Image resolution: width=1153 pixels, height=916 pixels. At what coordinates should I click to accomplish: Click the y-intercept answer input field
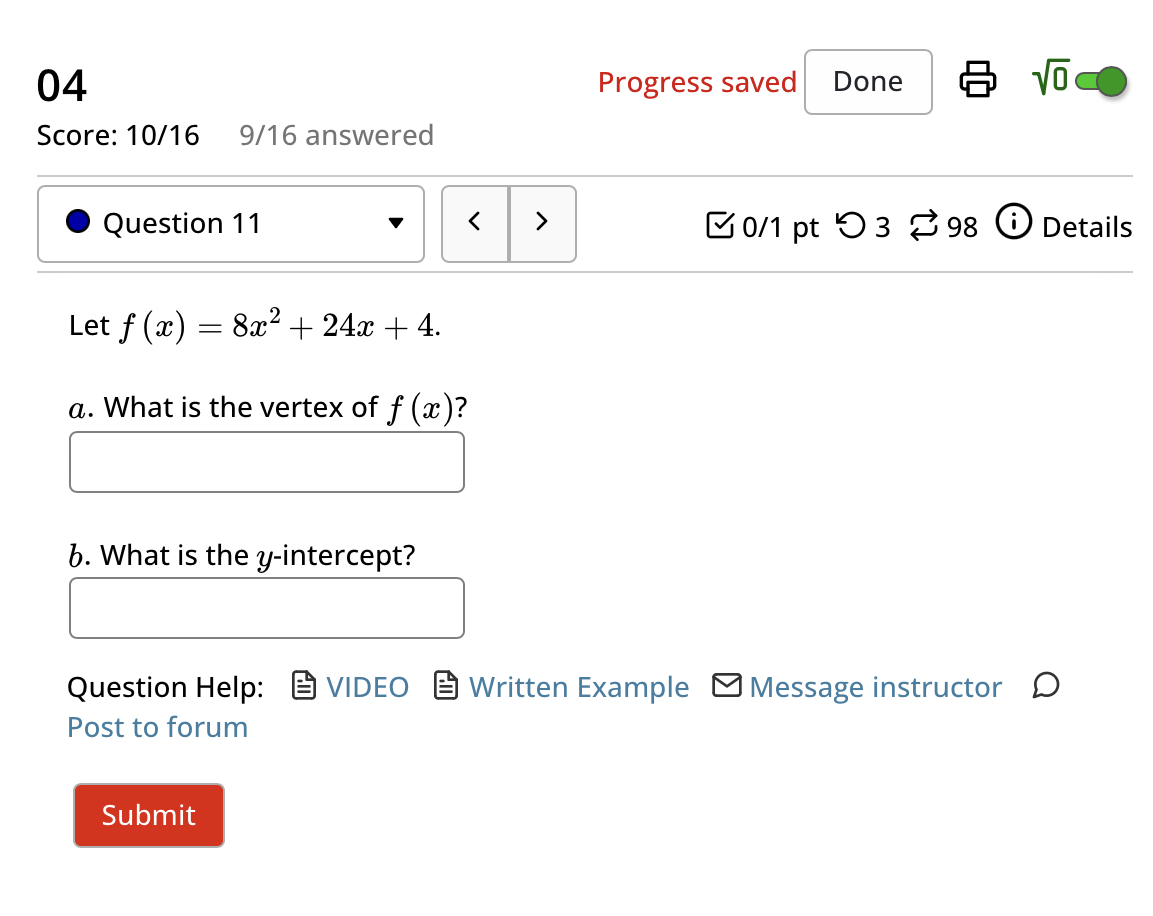(267, 608)
